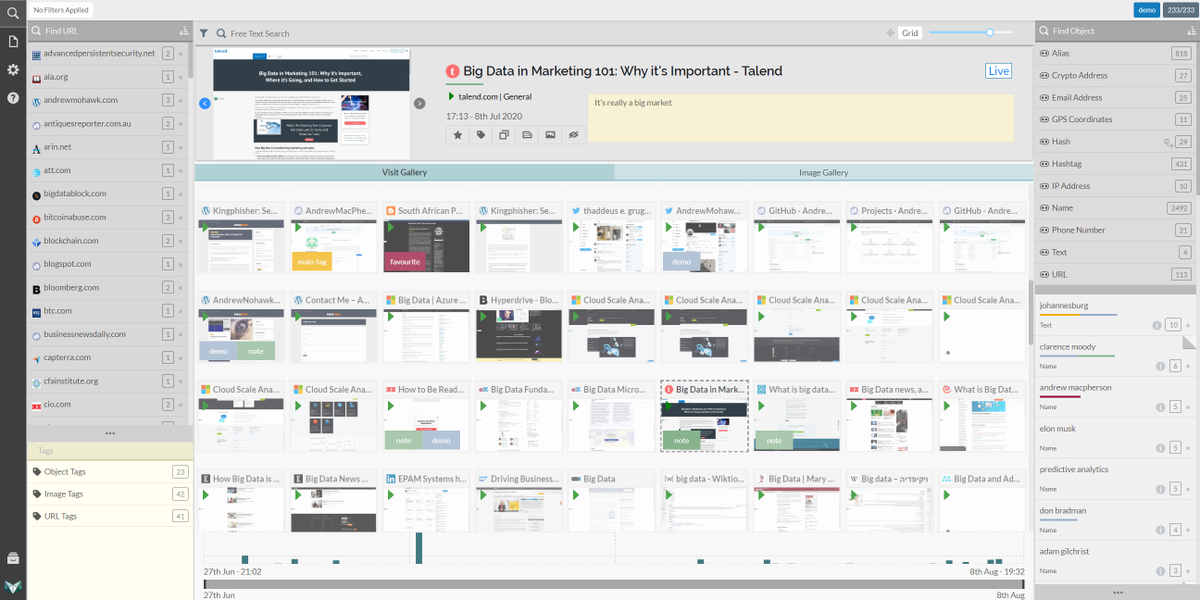The image size is (1200, 600).
Task: Click the 233/233 counter button
Action: 1179,10
